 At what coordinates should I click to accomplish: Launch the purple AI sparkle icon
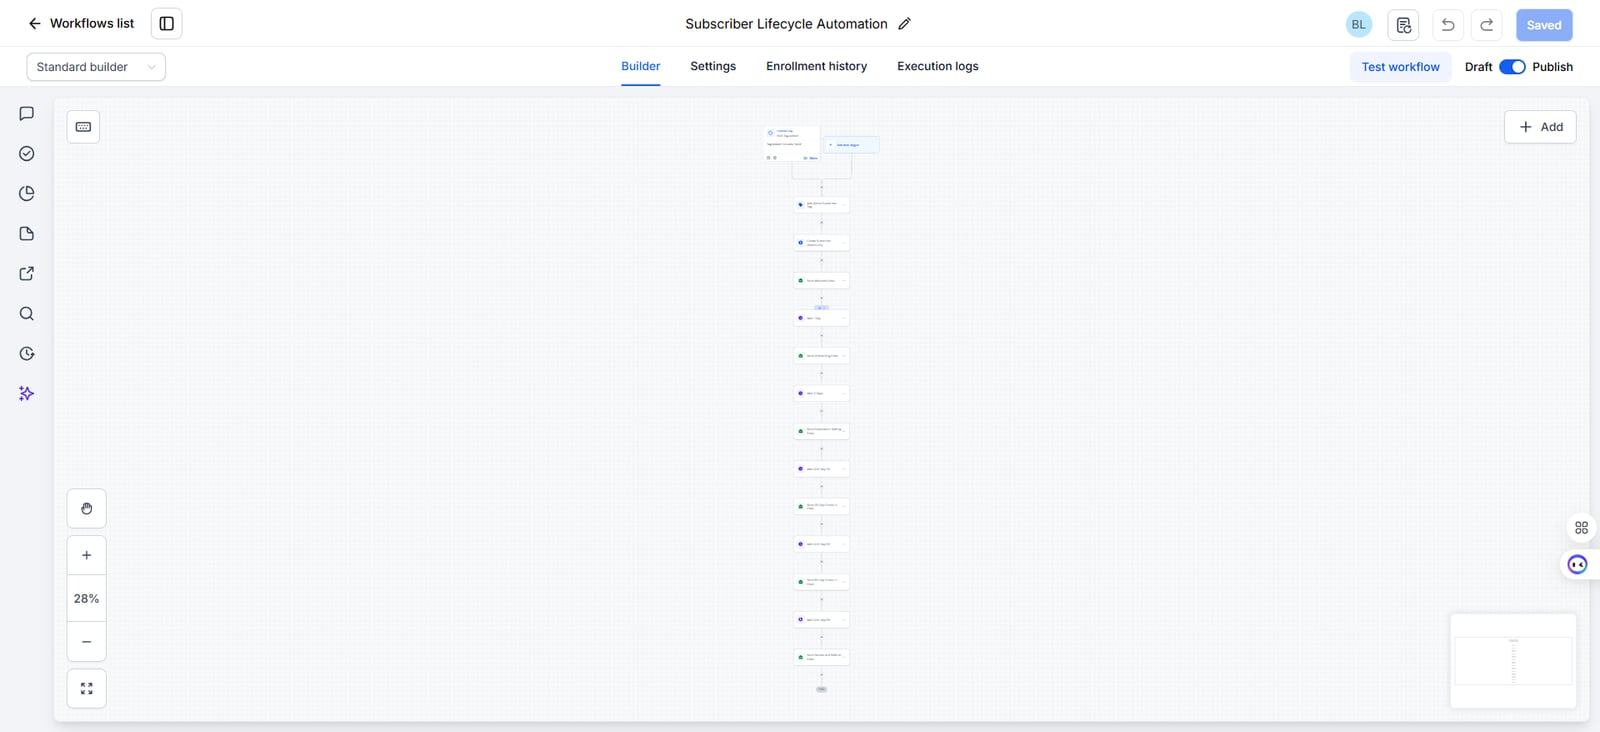[x=27, y=394]
